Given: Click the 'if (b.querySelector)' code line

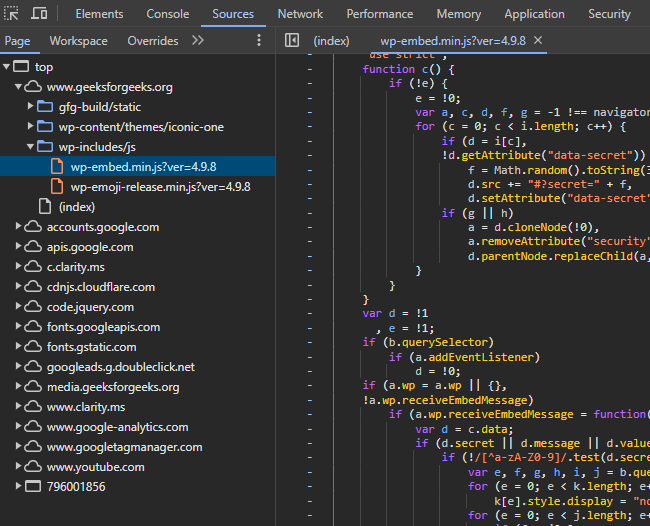Looking at the screenshot, I should [428, 342].
